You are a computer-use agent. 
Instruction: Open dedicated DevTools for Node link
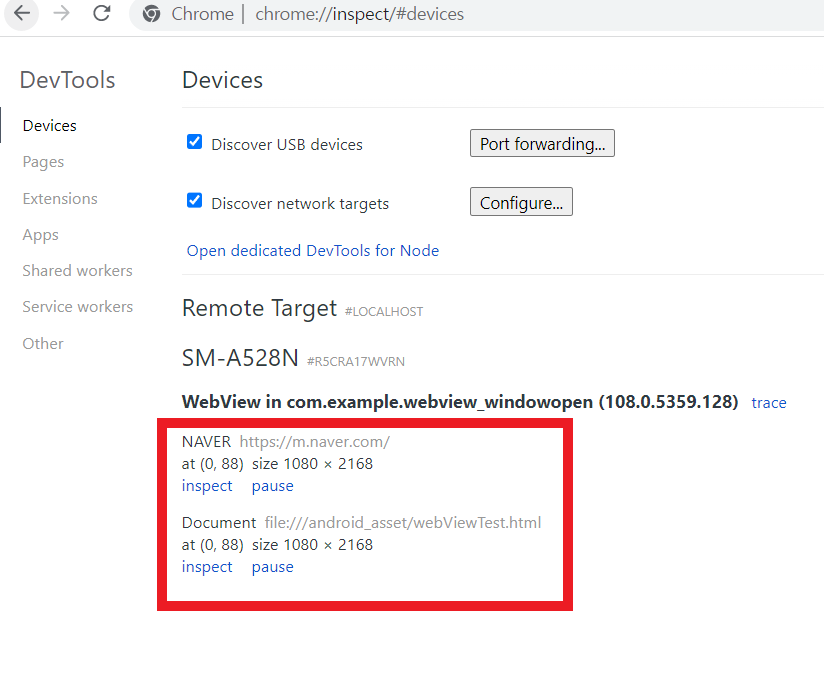[313, 251]
